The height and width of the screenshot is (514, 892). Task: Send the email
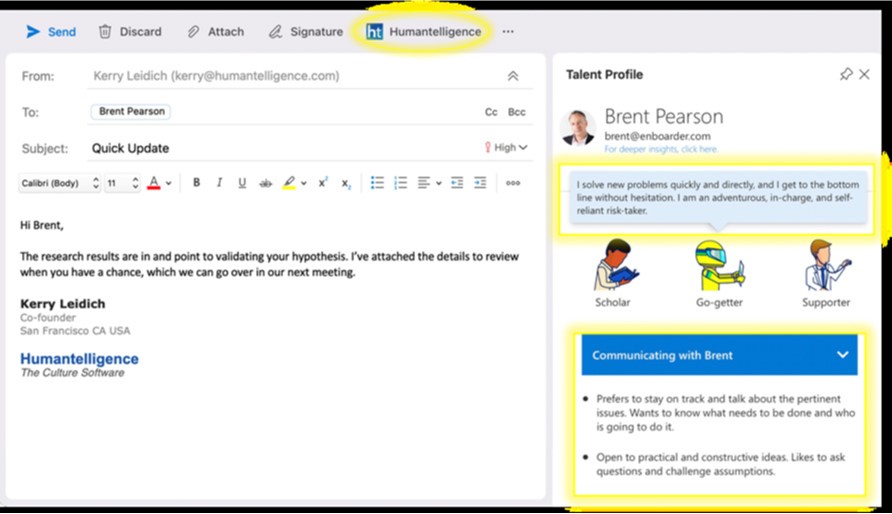(51, 32)
